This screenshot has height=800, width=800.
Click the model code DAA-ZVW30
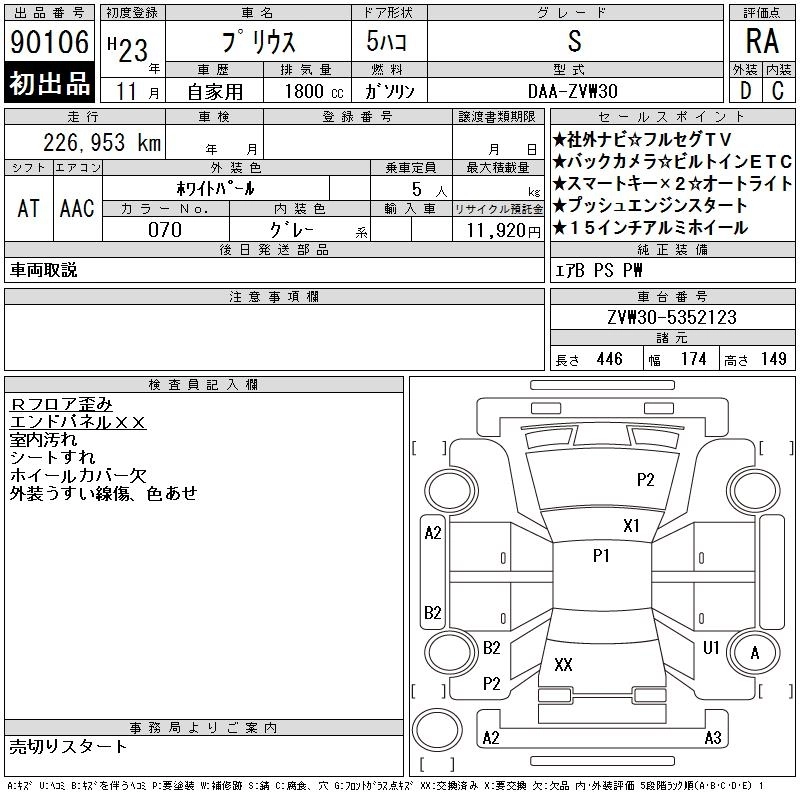572,91
